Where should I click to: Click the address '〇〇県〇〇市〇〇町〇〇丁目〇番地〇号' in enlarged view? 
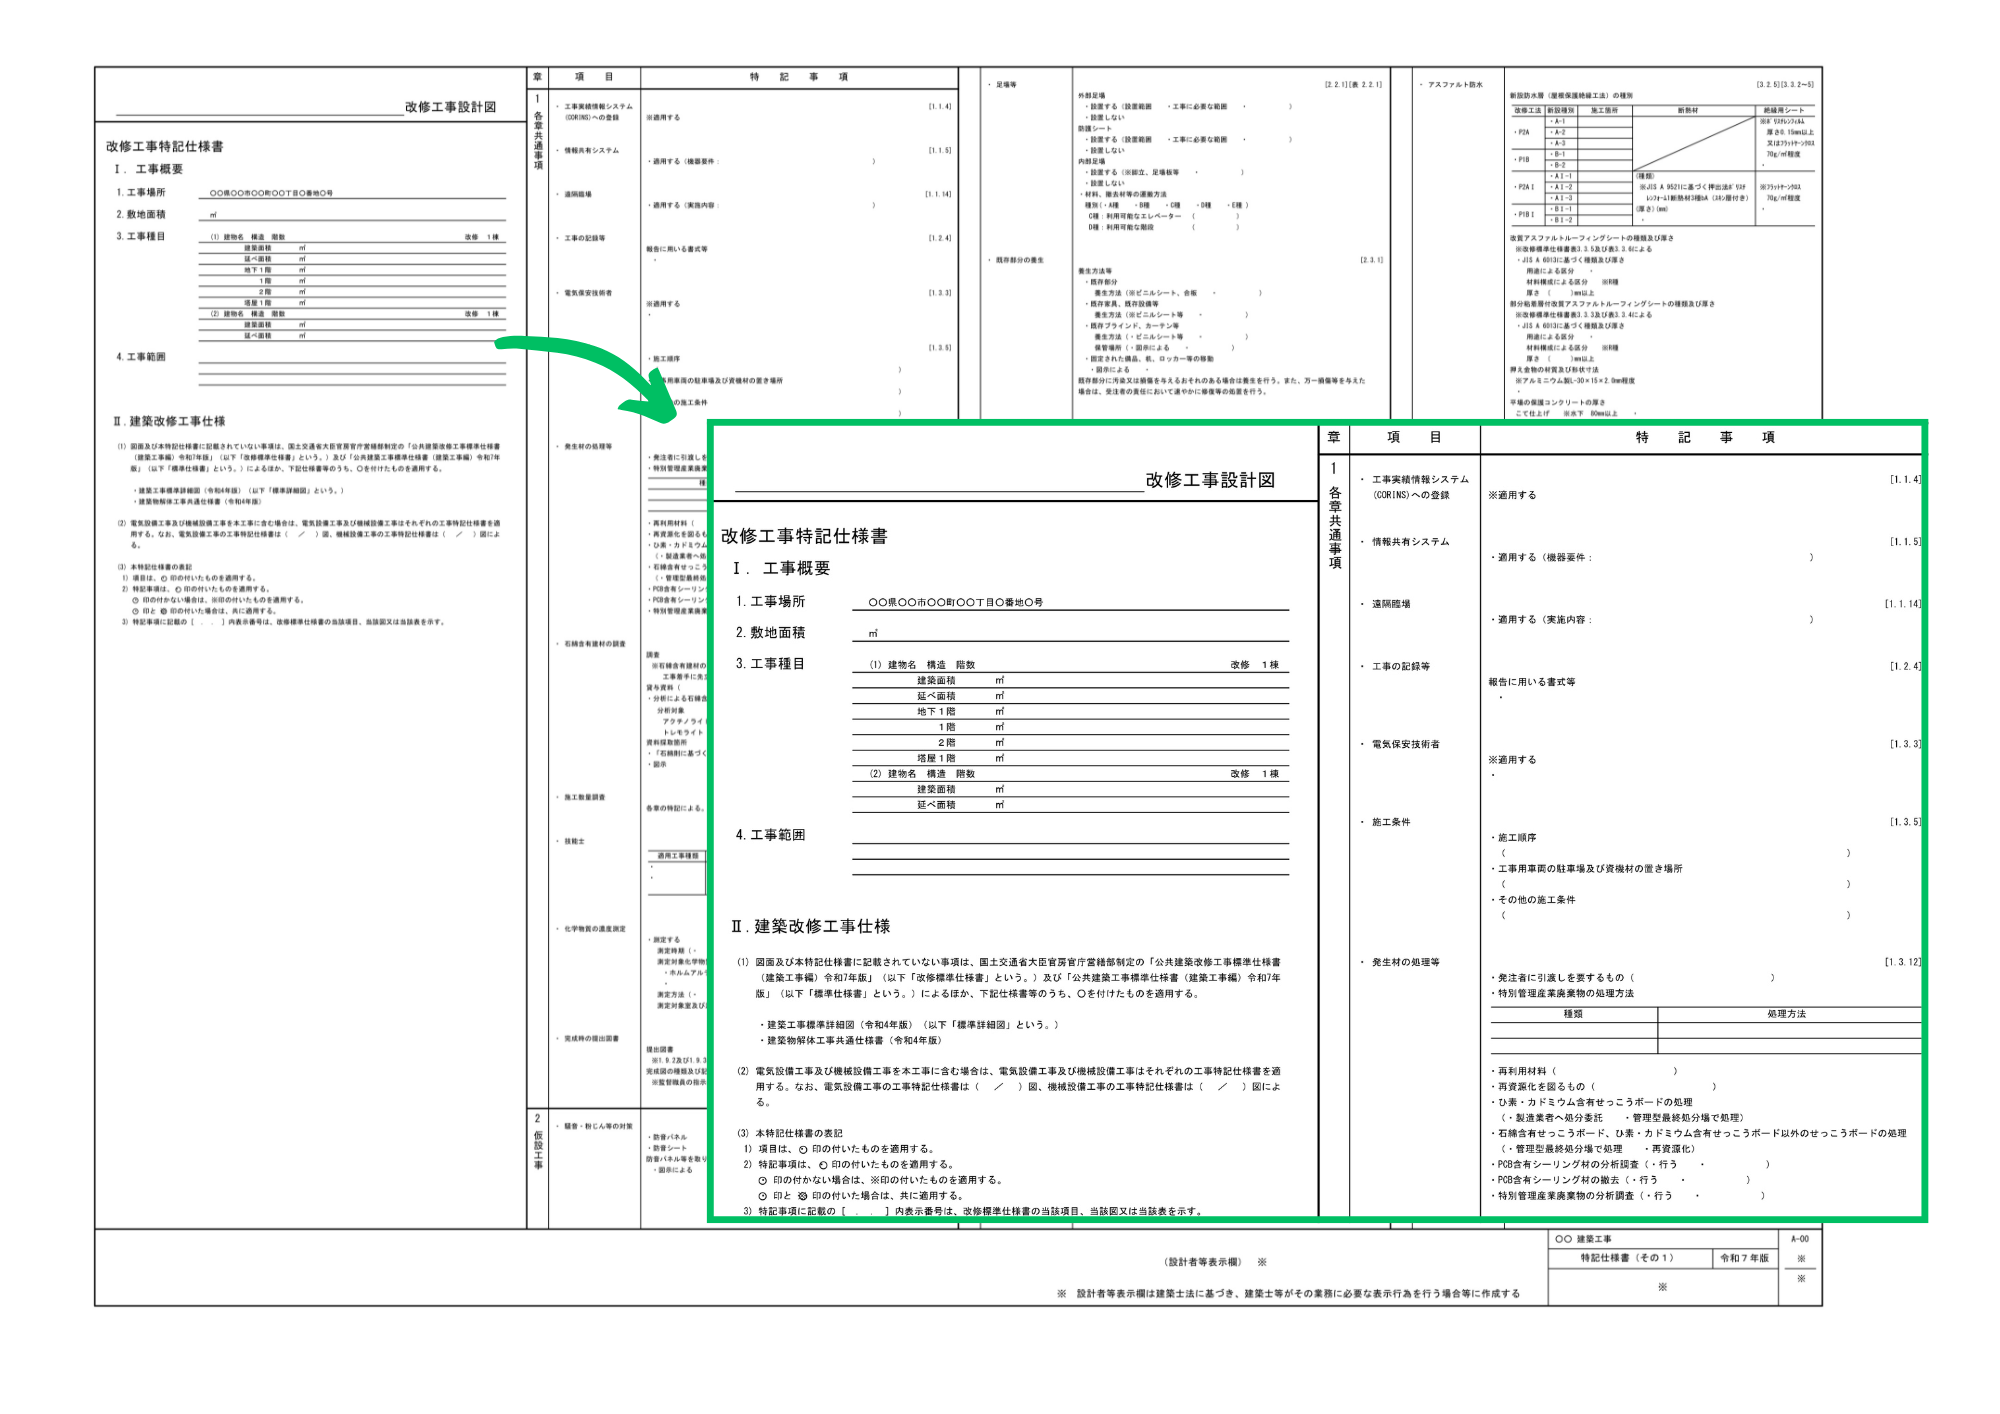[955, 602]
